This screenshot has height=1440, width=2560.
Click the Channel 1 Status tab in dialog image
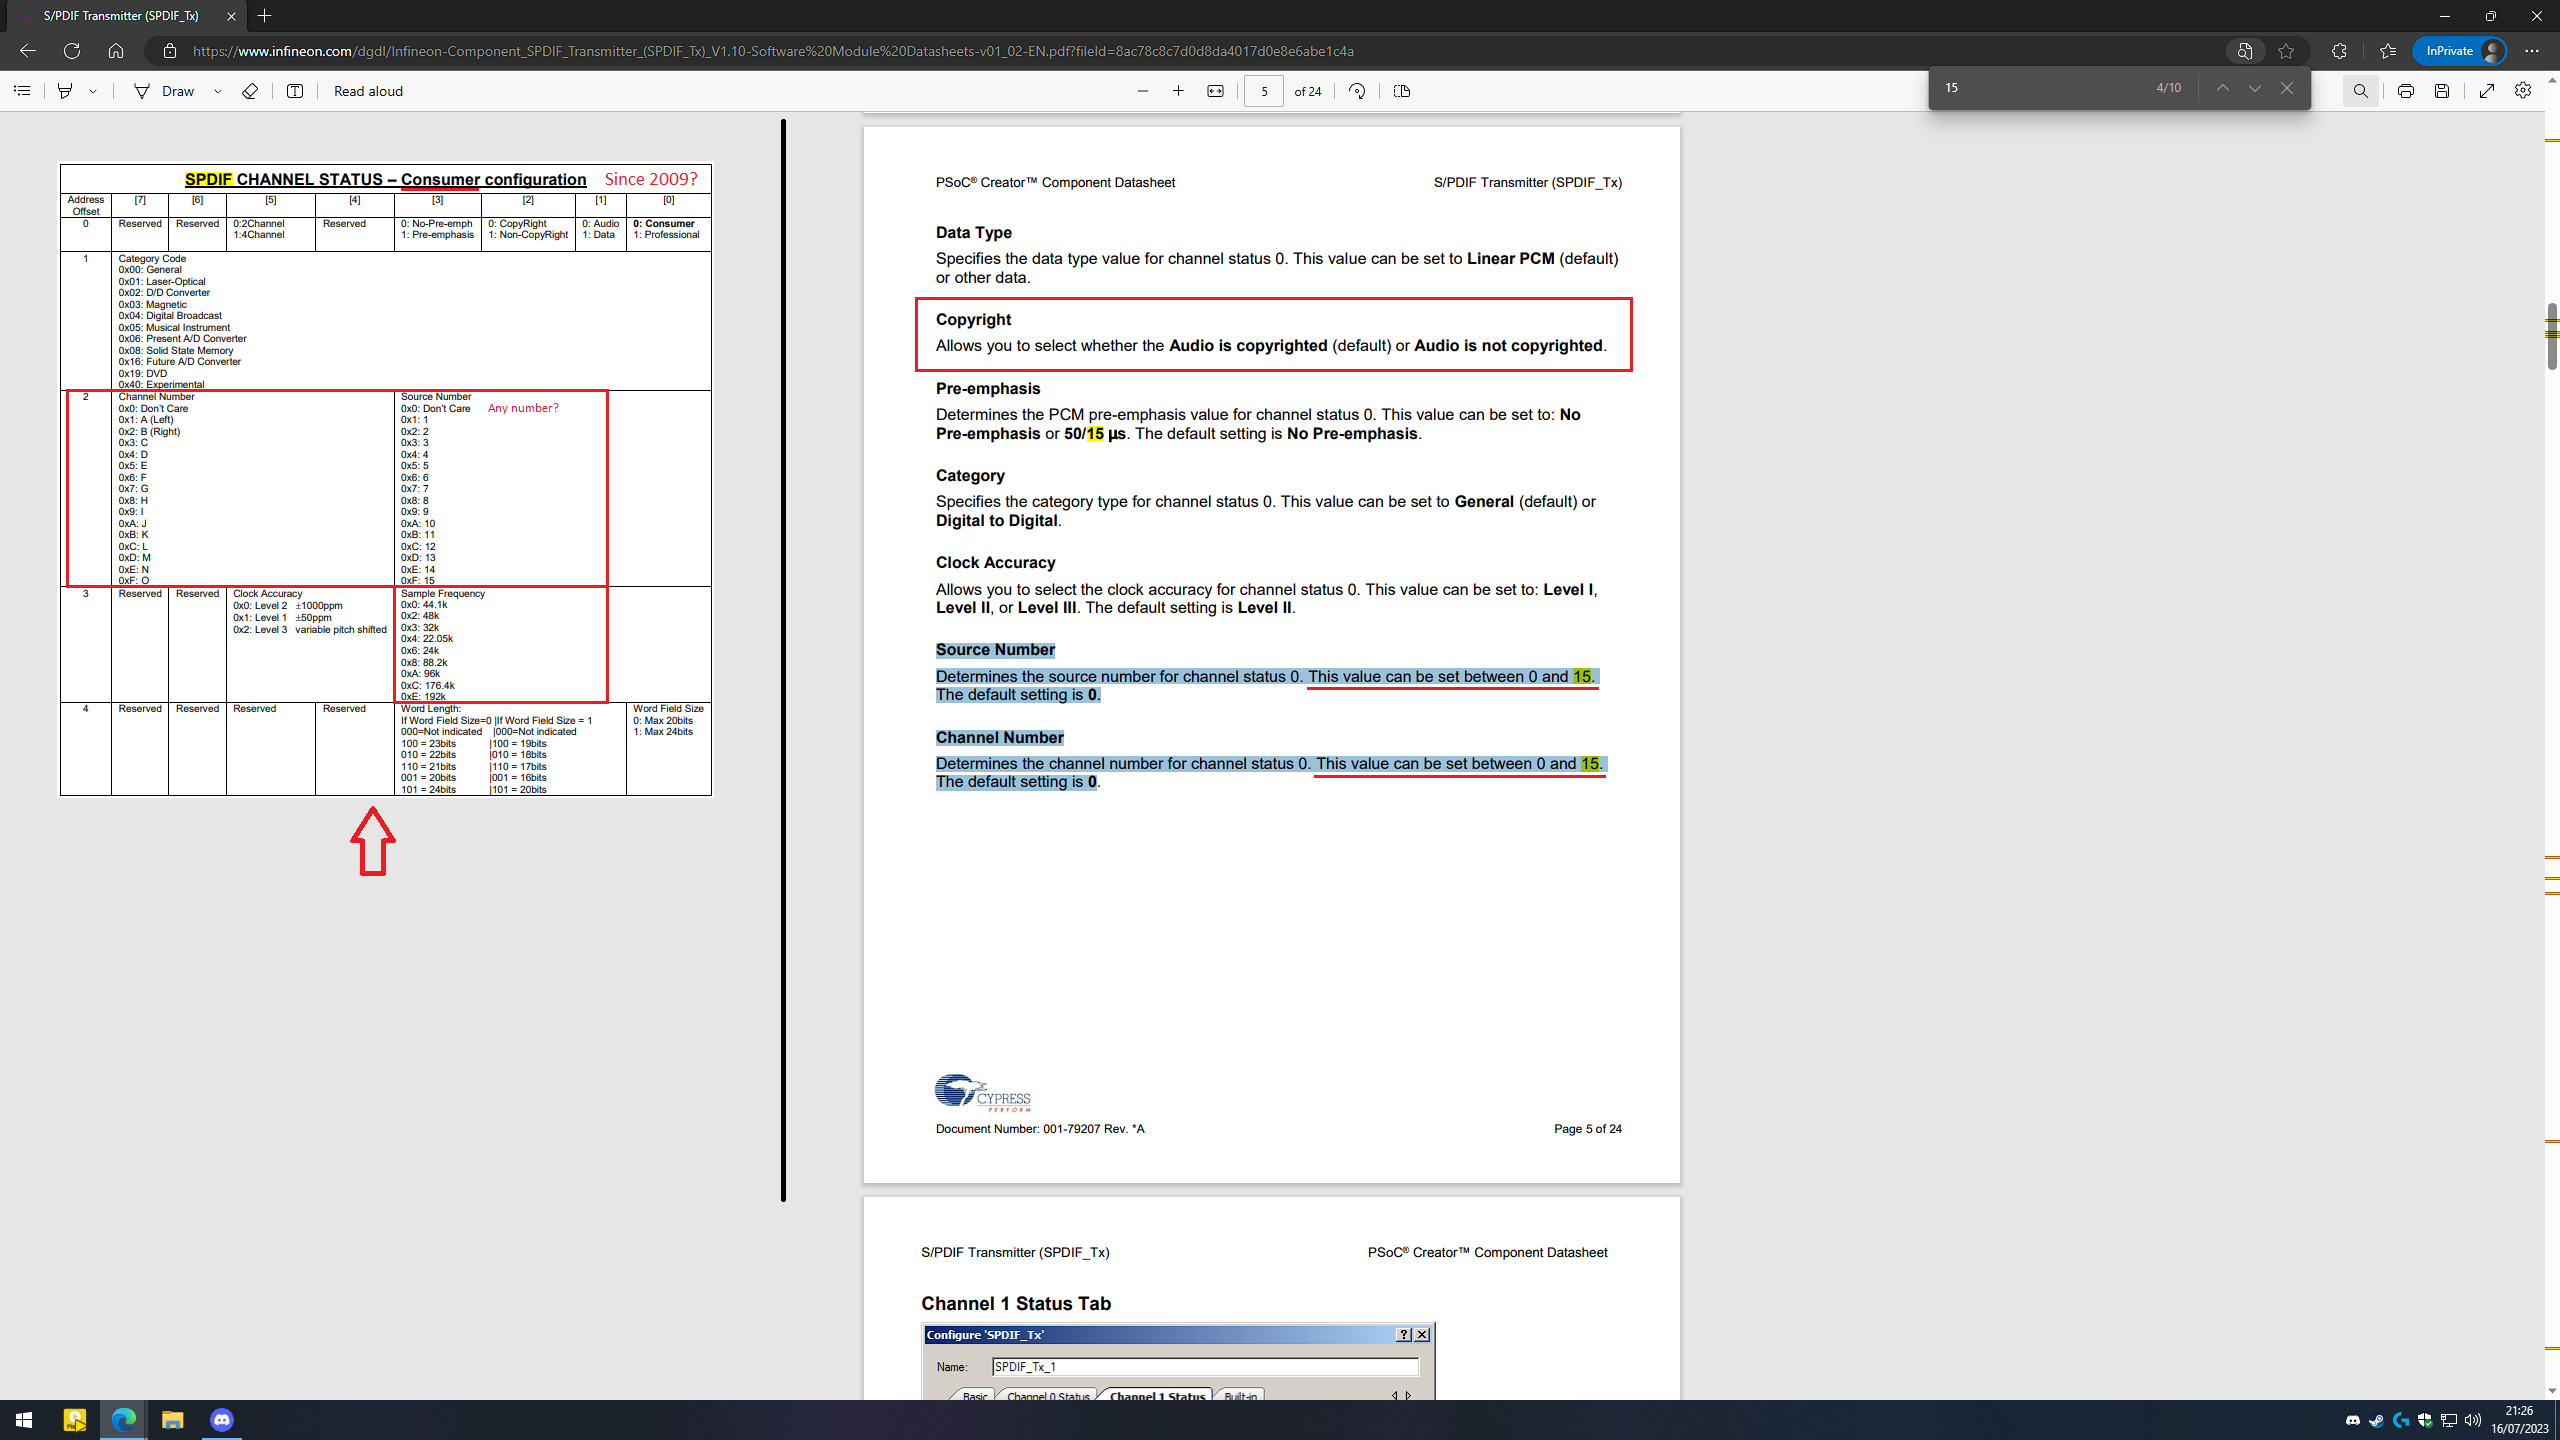point(1157,1396)
